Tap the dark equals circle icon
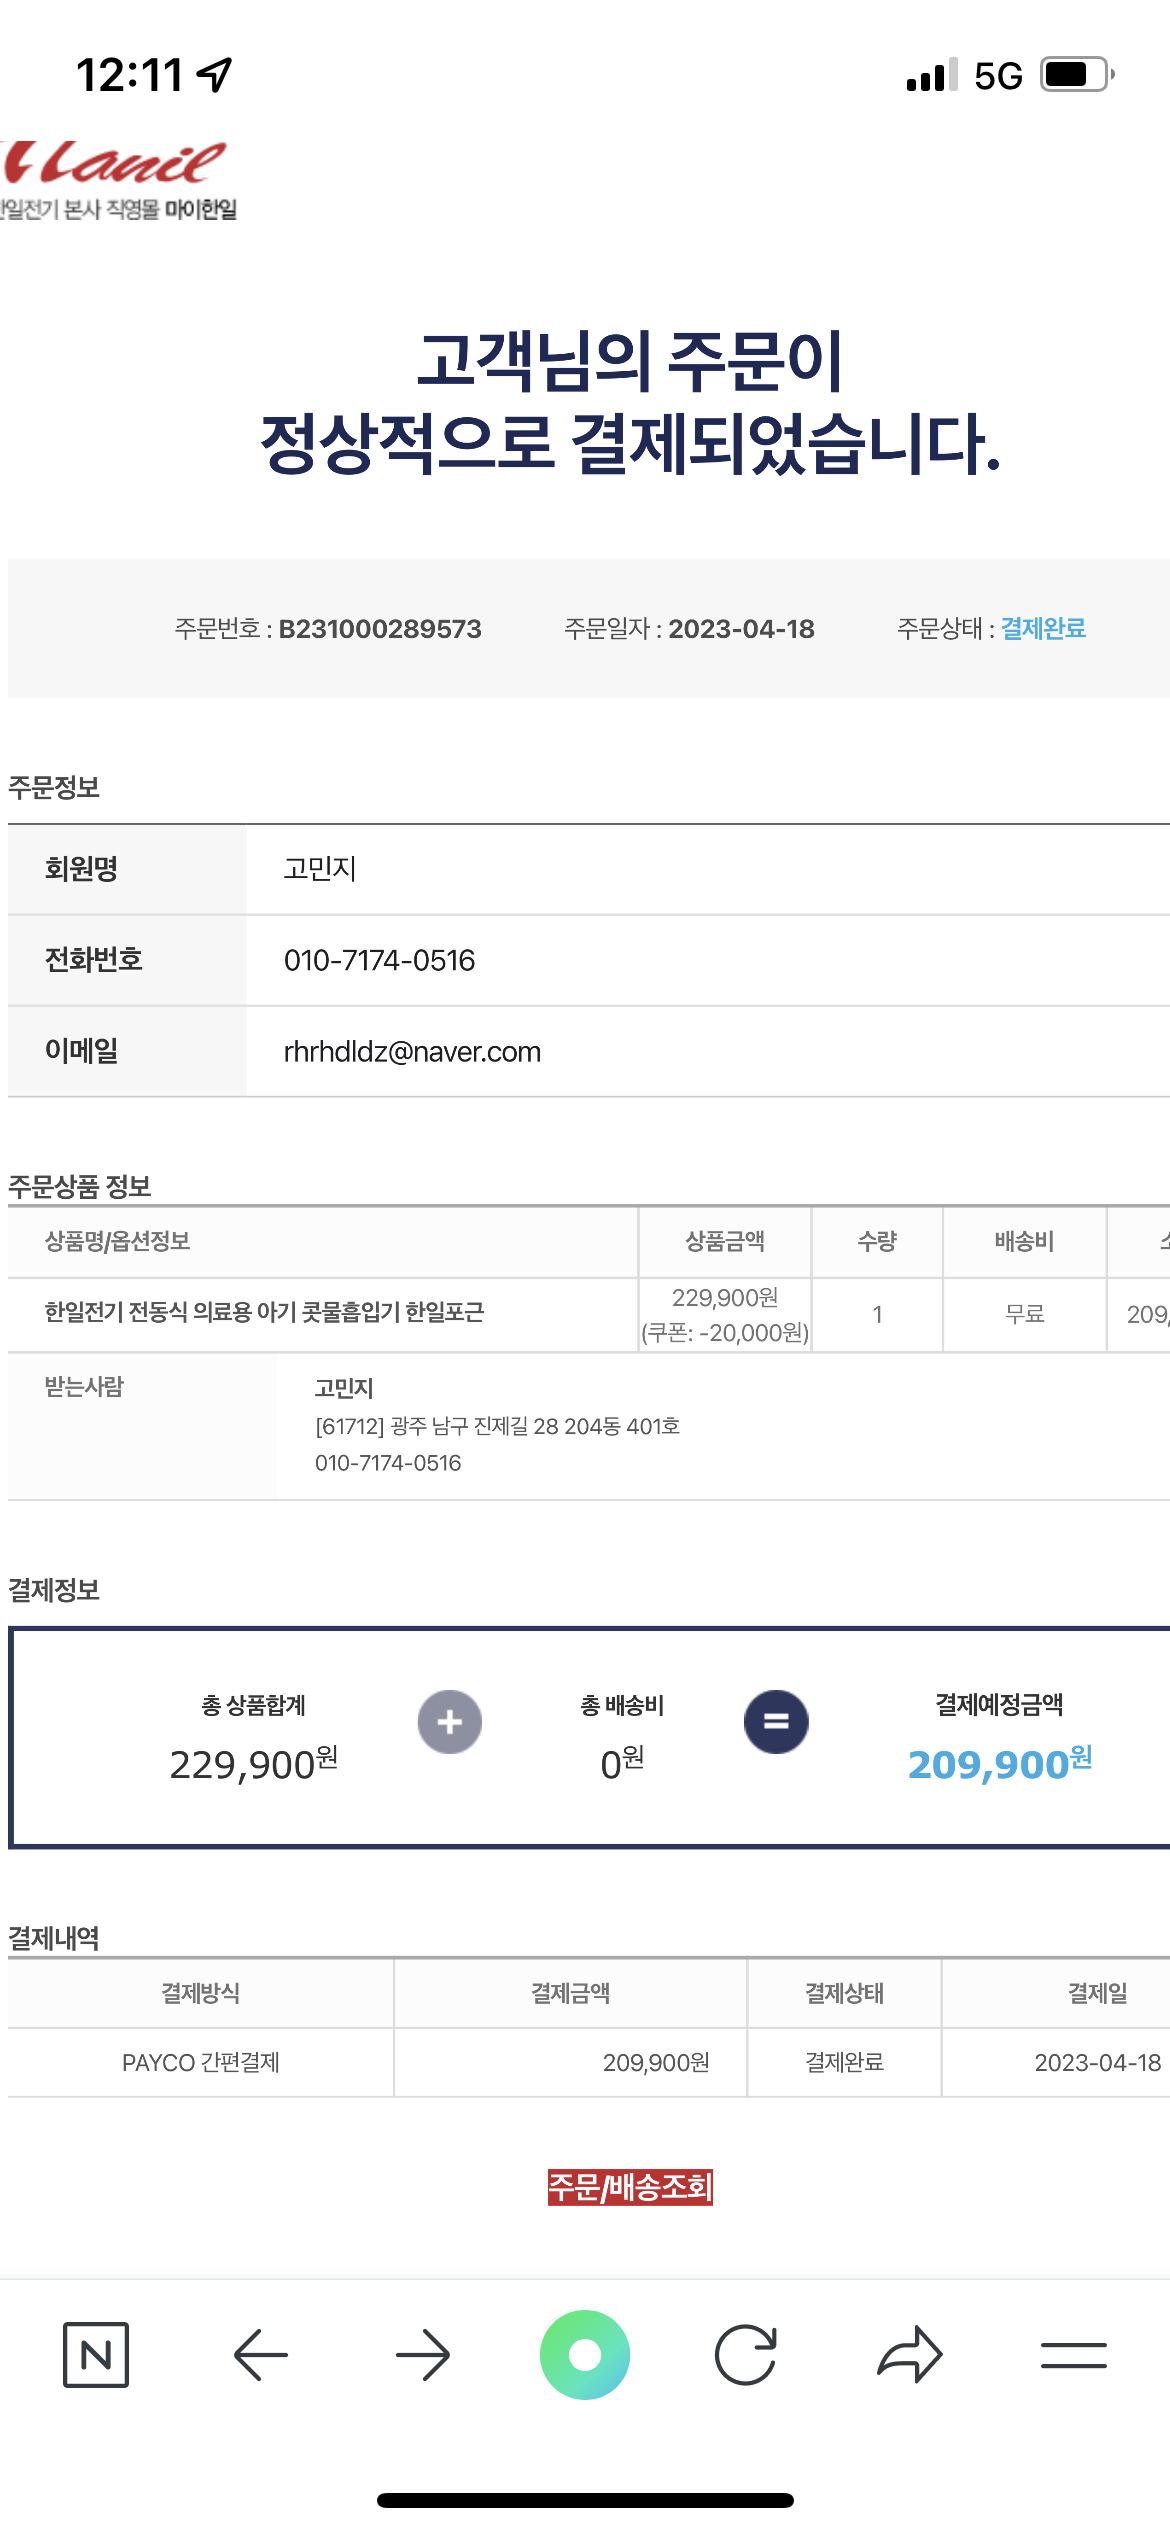The height and width of the screenshot is (2532, 1170). pos(776,1722)
